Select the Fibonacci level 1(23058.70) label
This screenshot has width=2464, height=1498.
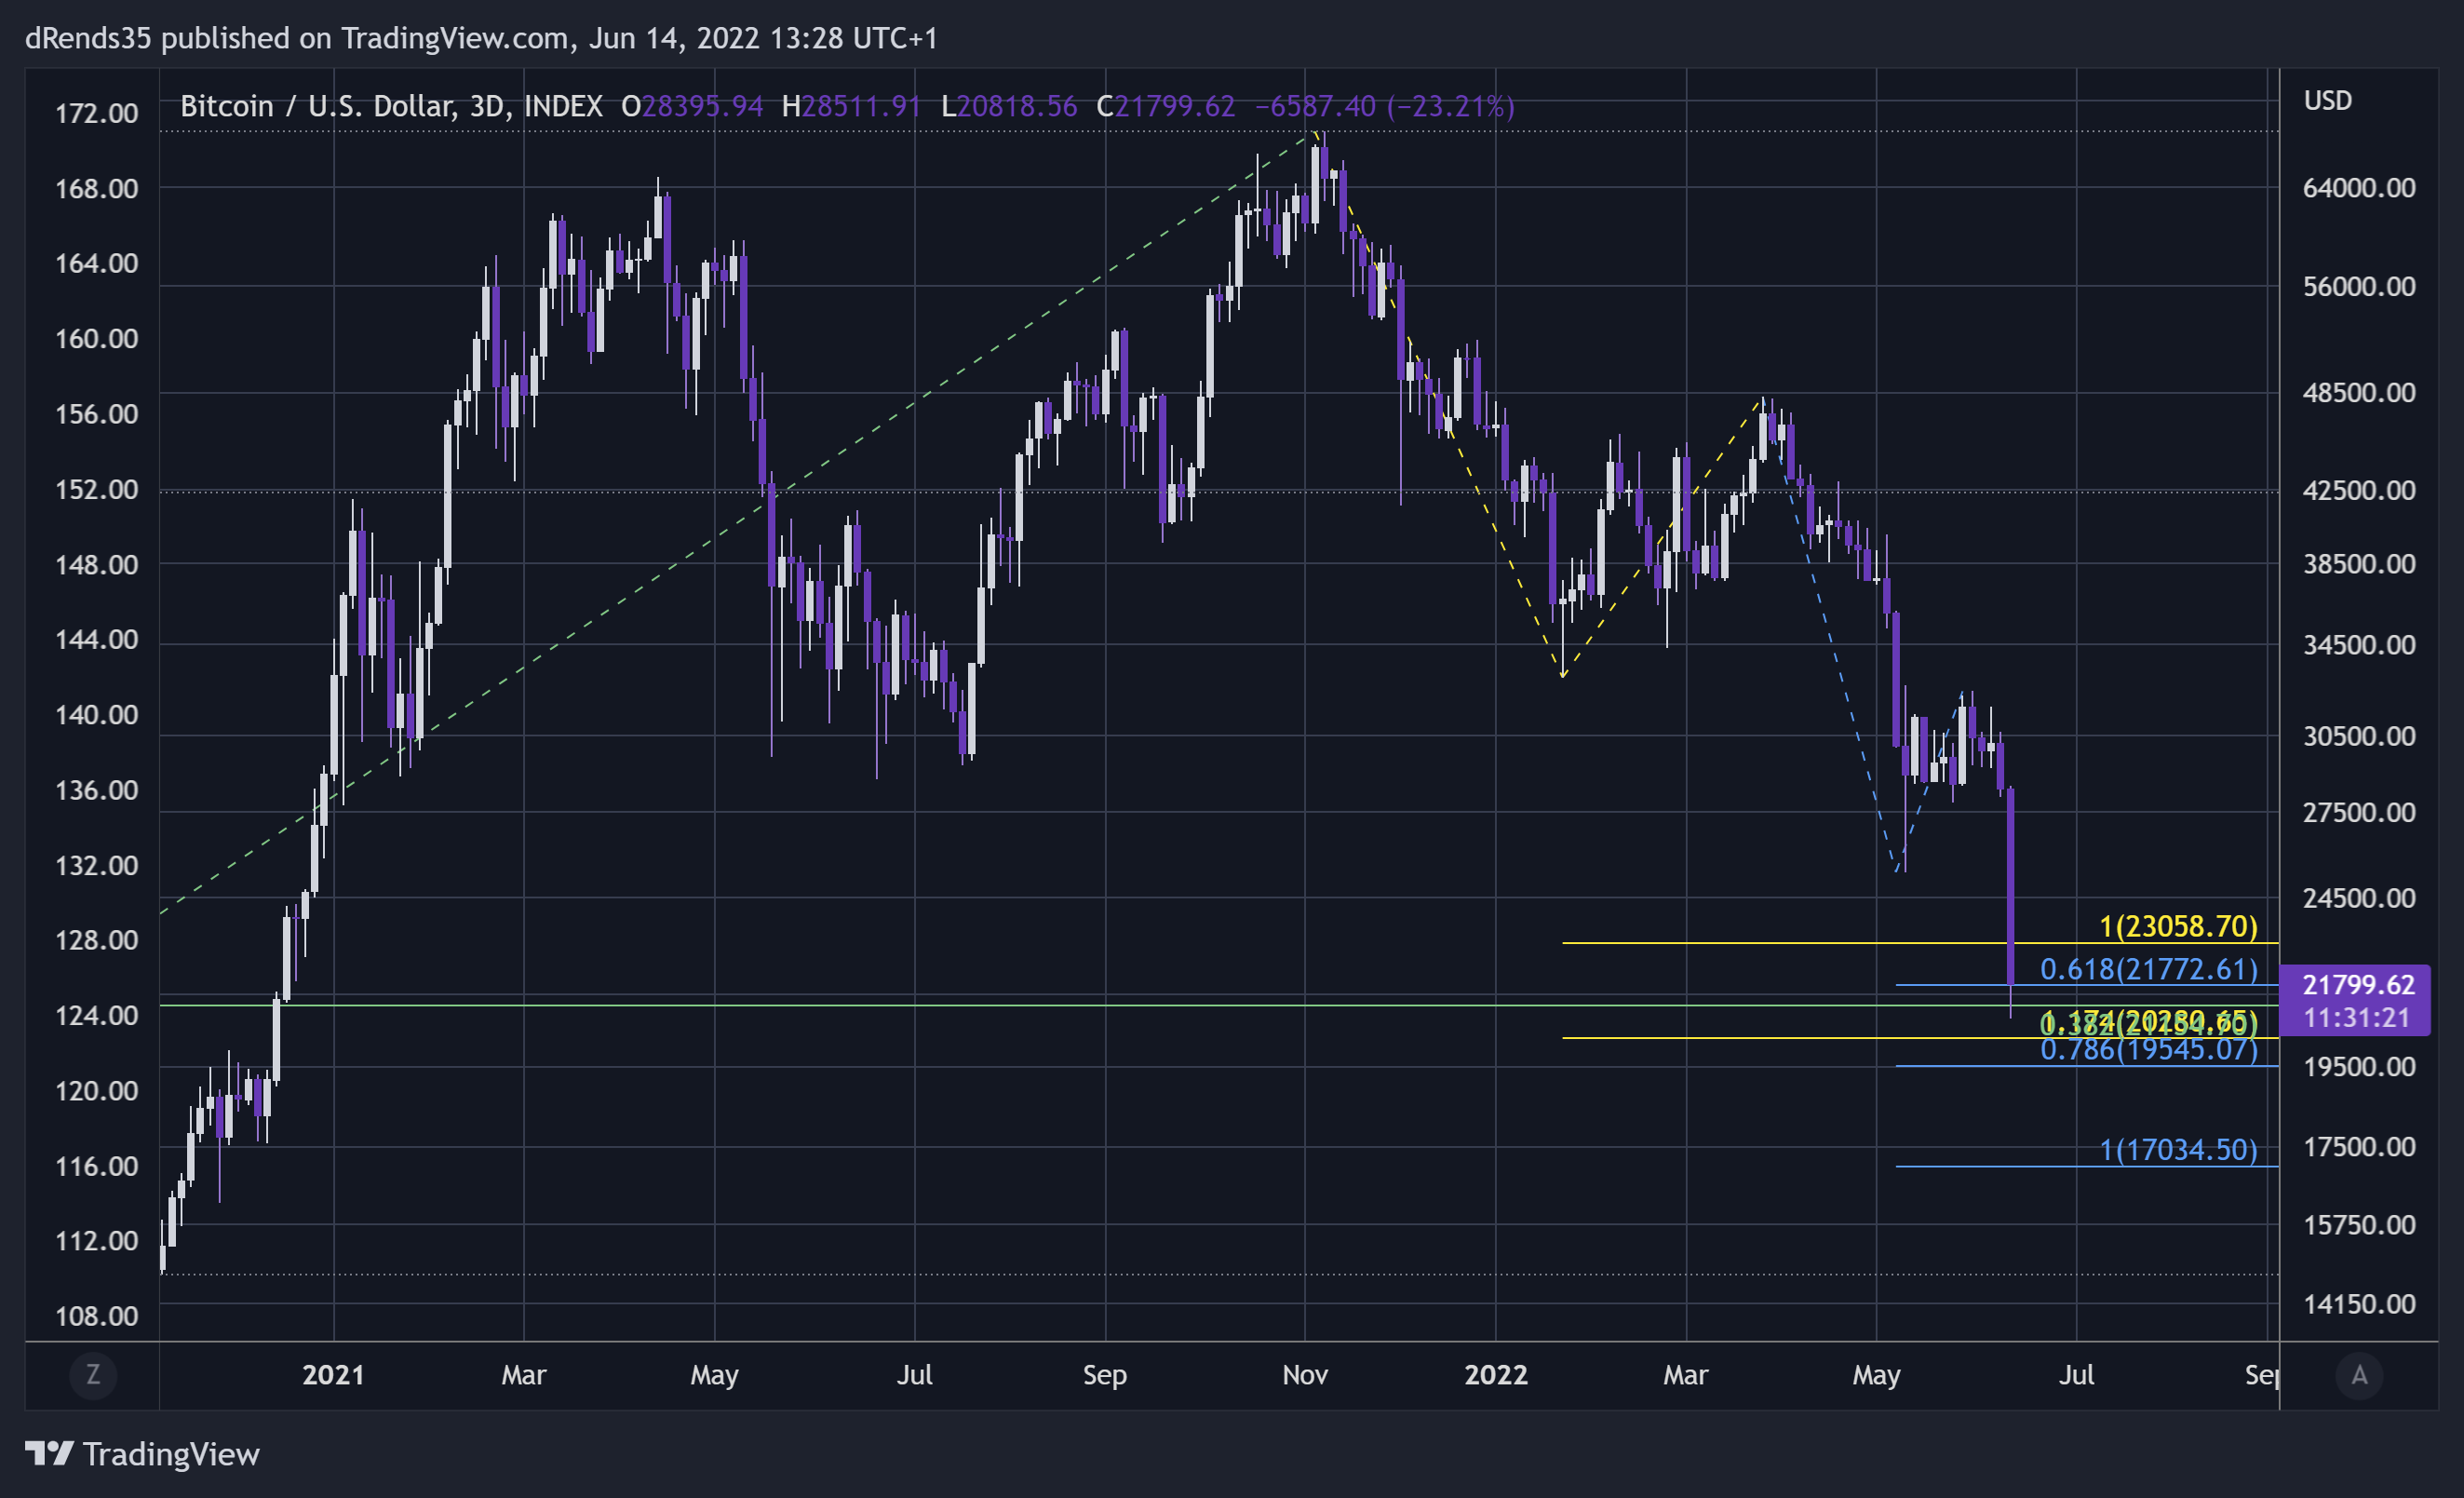(2177, 926)
